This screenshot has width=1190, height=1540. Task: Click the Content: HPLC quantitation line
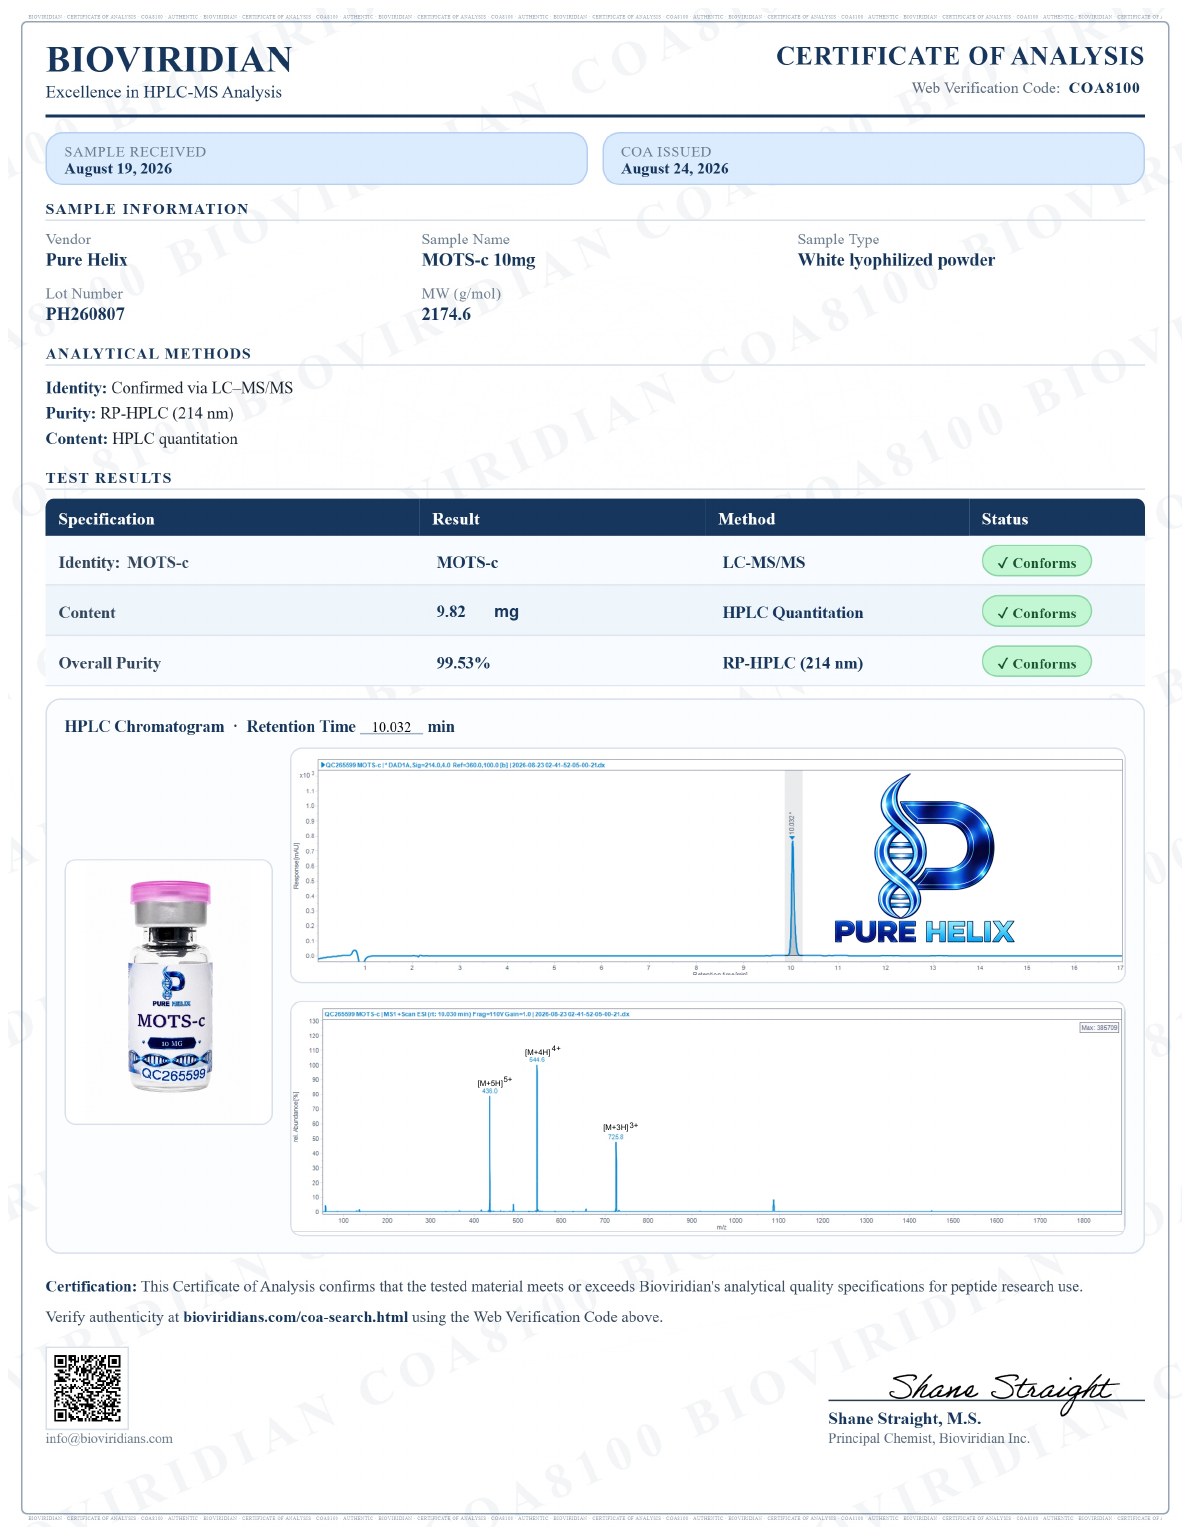[142, 441]
